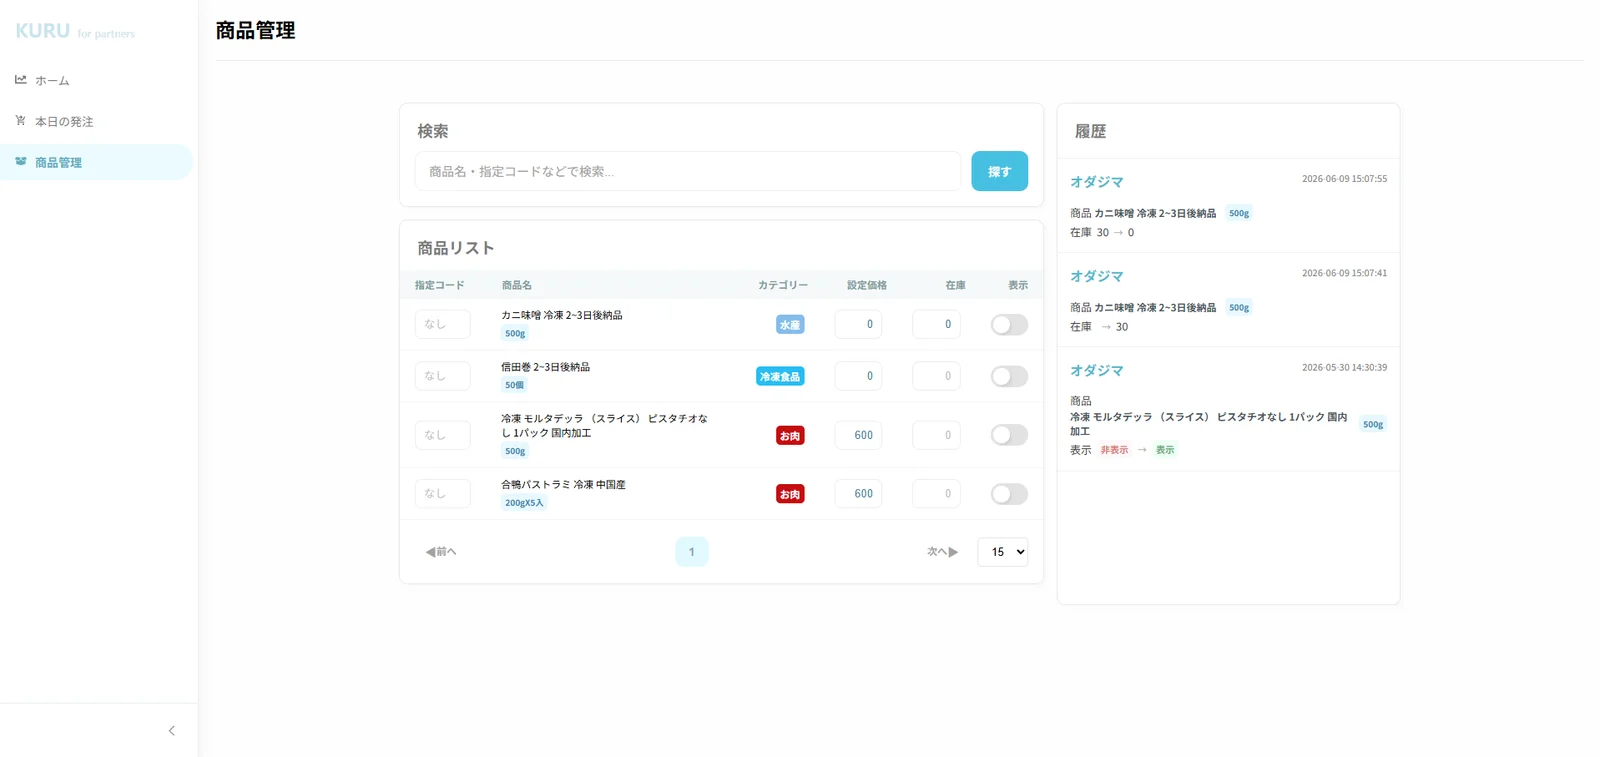
Task: Click the 指定コード column header
Action: [440, 285]
